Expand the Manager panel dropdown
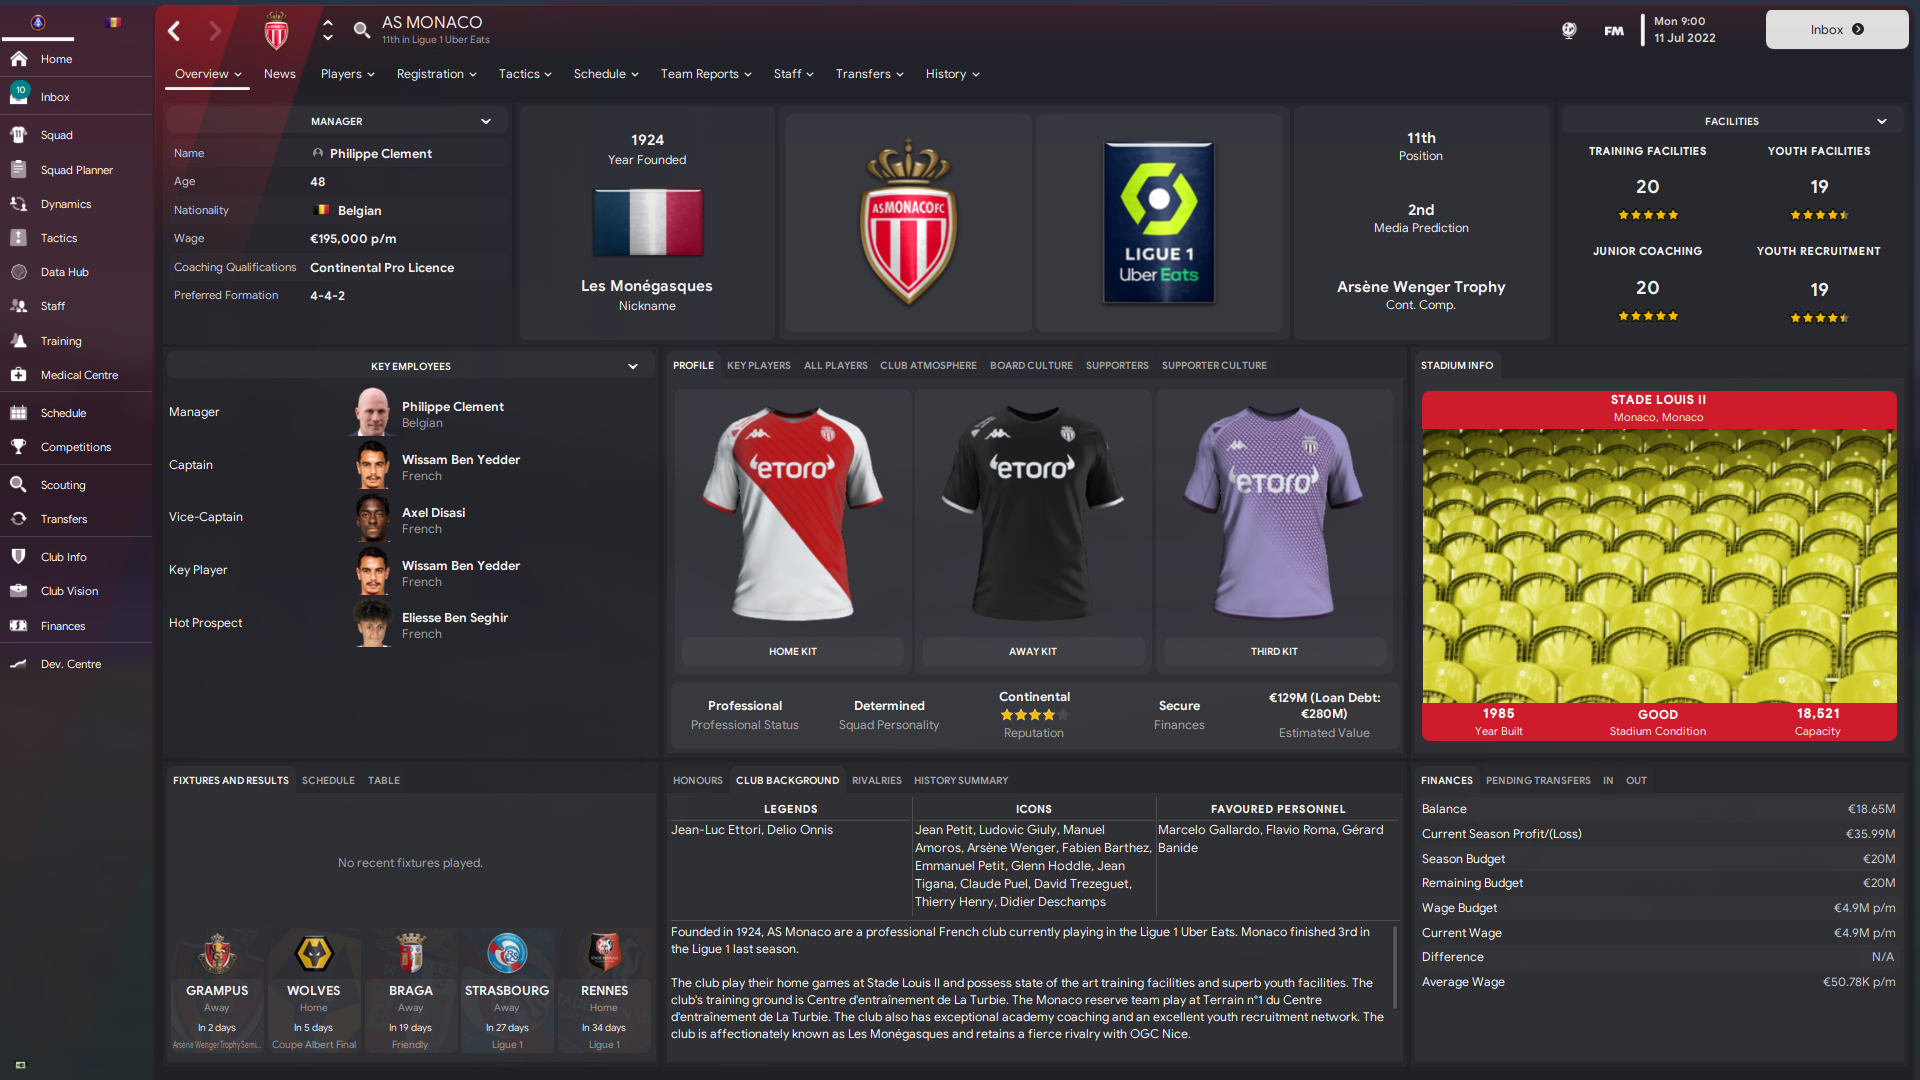This screenshot has height=1080, width=1920. [x=486, y=121]
